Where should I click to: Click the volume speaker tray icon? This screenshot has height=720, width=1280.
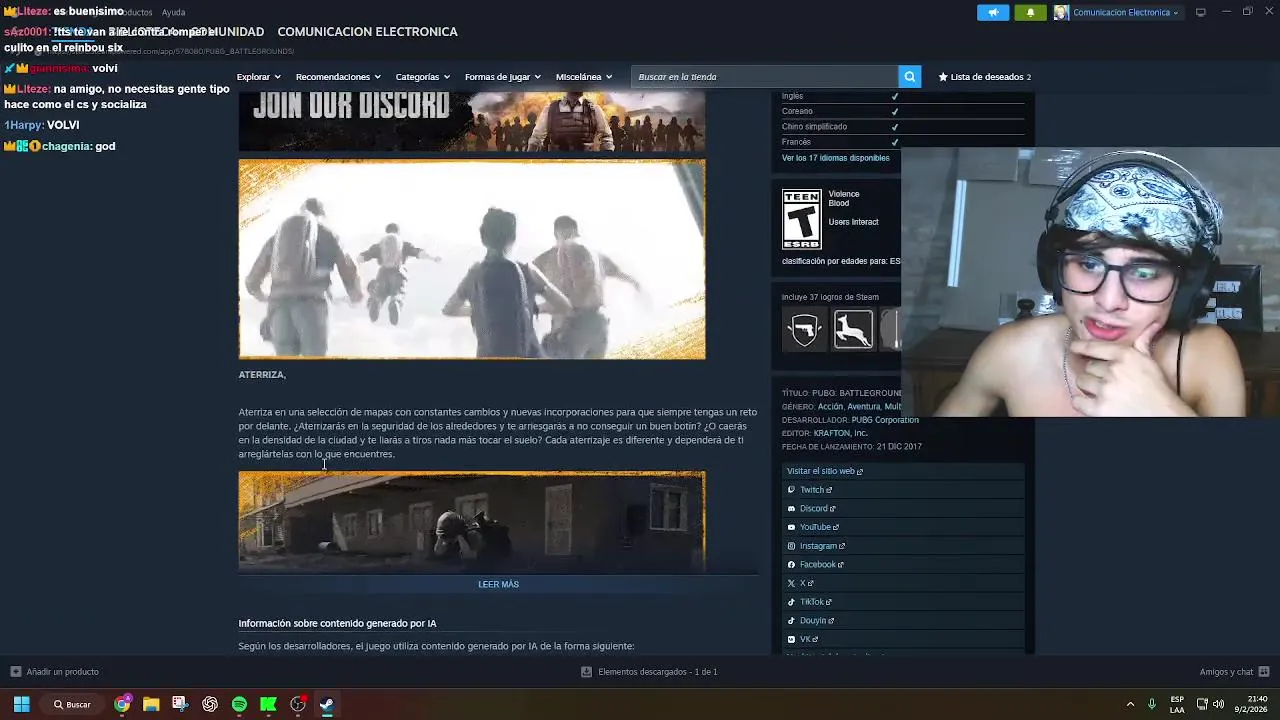click(1218, 704)
